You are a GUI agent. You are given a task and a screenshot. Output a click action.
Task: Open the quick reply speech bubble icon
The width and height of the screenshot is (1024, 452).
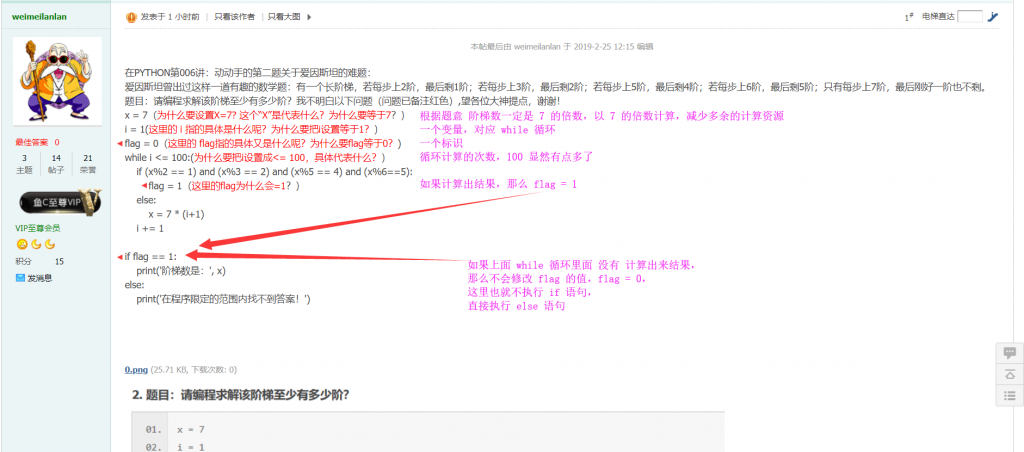(1010, 353)
